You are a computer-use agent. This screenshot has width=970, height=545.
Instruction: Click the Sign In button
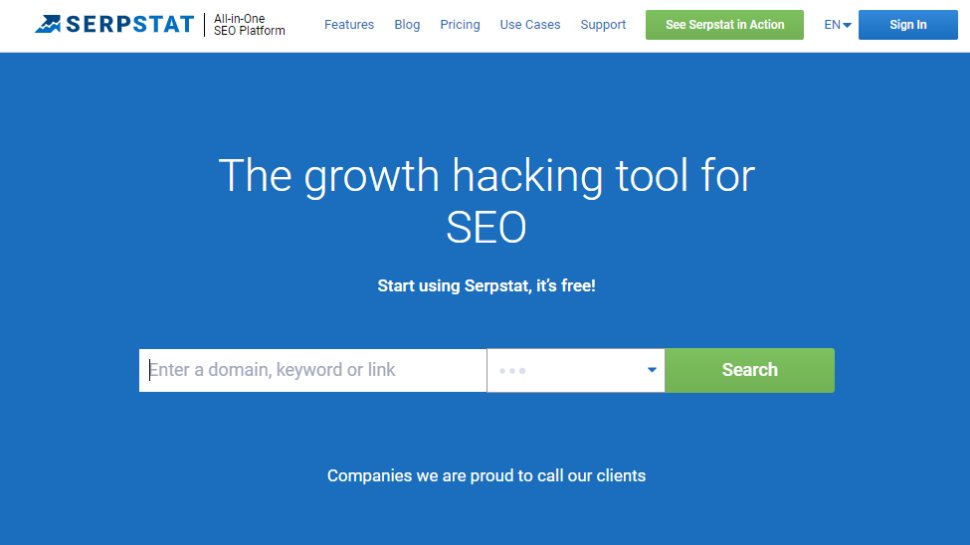[x=908, y=25]
